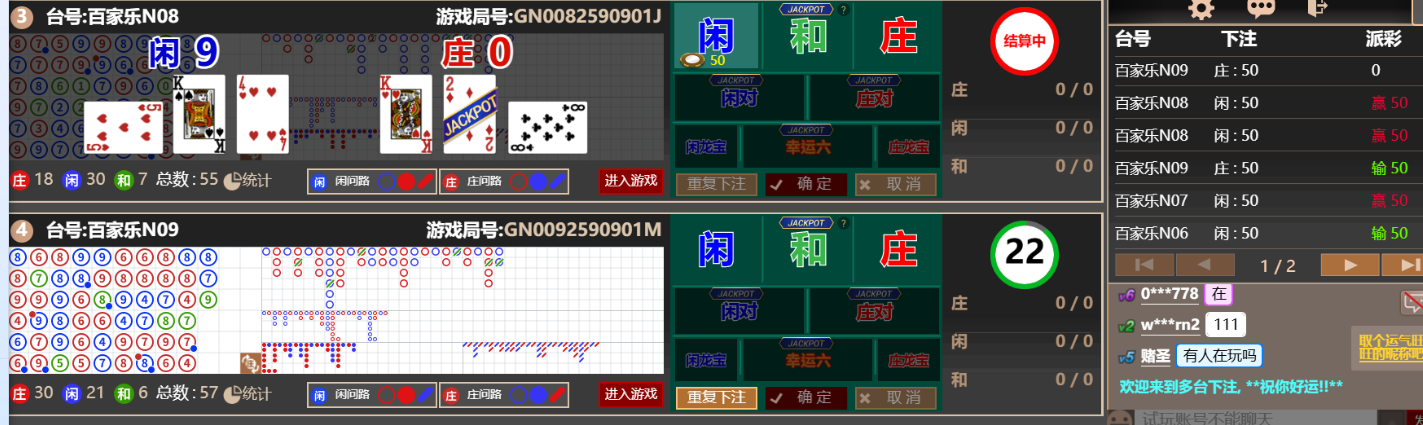Click the hand icon on N09 roadmap
Viewport: 1423px width, 425px height.
(x=250, y=364)
